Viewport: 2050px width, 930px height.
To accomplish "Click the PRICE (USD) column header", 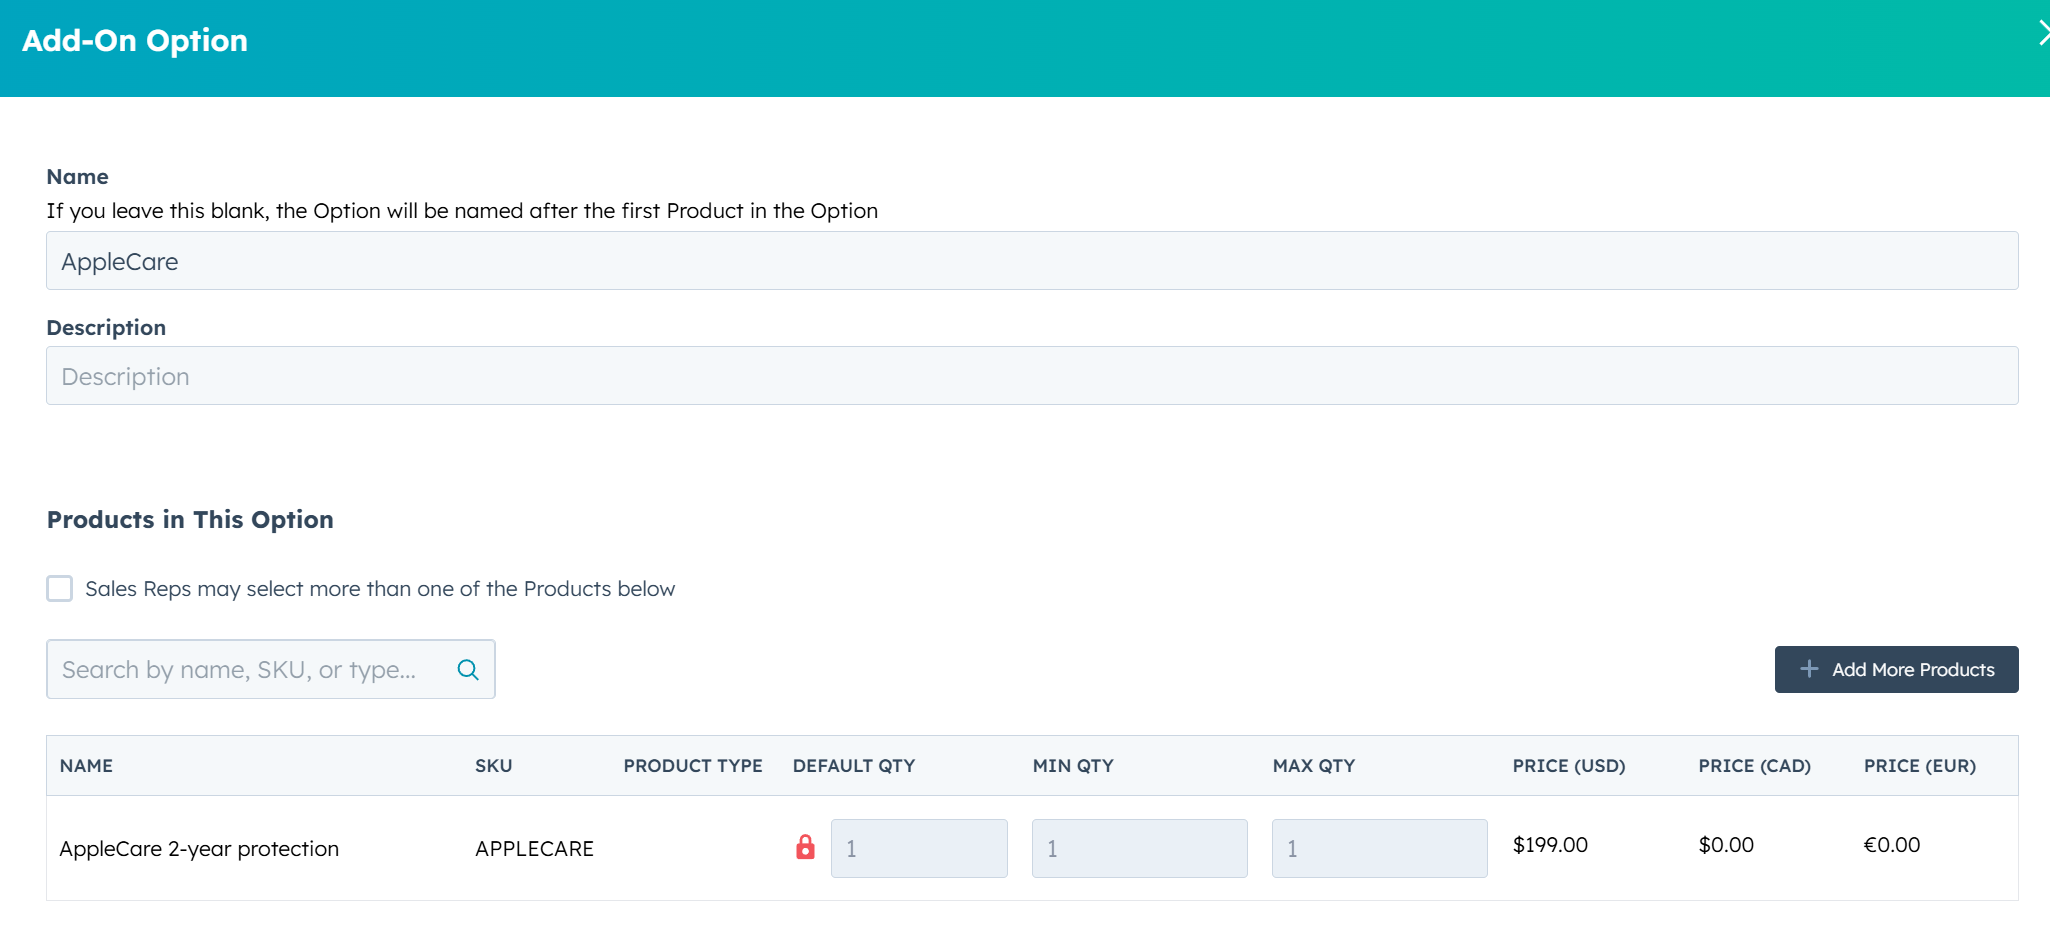I will [x=1568, y=765].
